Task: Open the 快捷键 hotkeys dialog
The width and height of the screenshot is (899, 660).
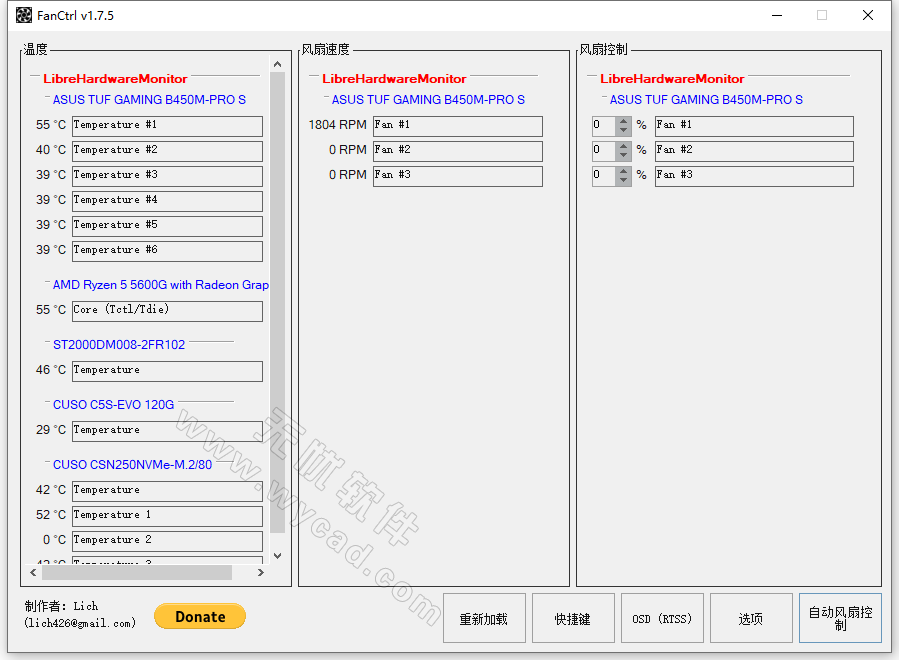Action: click(573, 619)
